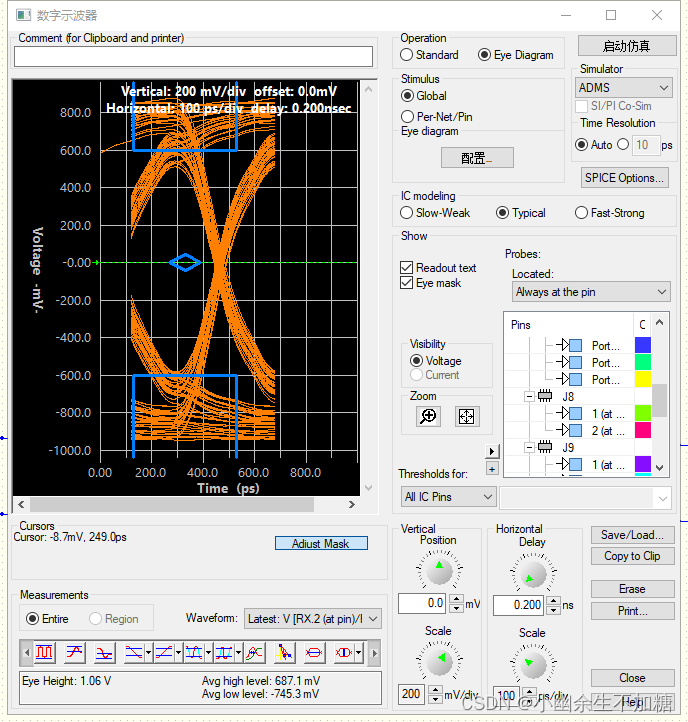Click the probe icon on J8 pin 2 row
688x722 pixels.
tap(569, 430)
